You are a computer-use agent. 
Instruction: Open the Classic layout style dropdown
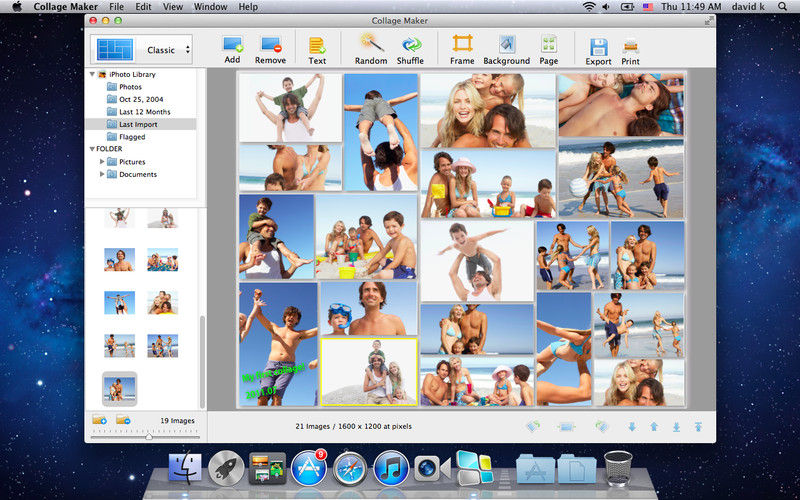[x=168, y=50]
